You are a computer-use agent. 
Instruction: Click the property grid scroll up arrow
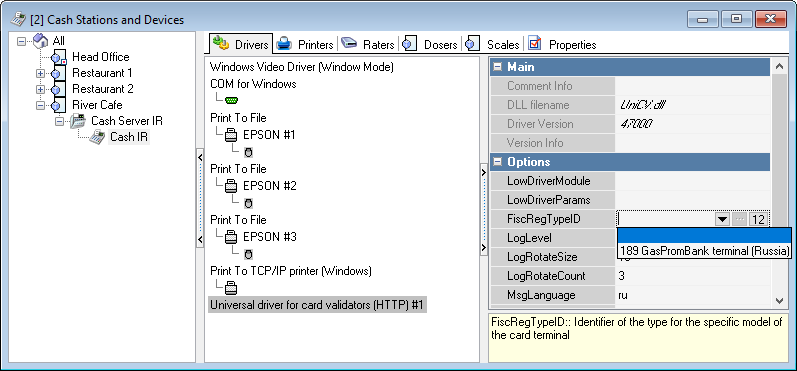tap(779, 66)
